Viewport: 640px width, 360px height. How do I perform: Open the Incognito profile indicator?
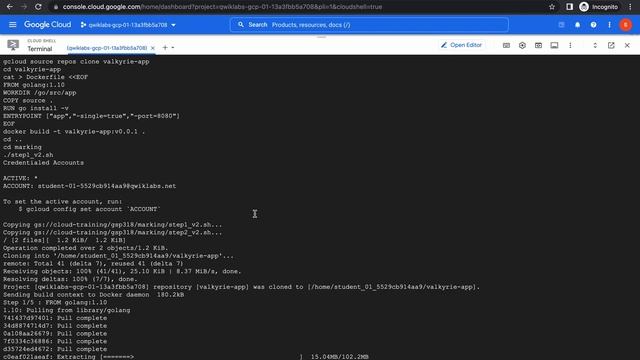point(599,7)
